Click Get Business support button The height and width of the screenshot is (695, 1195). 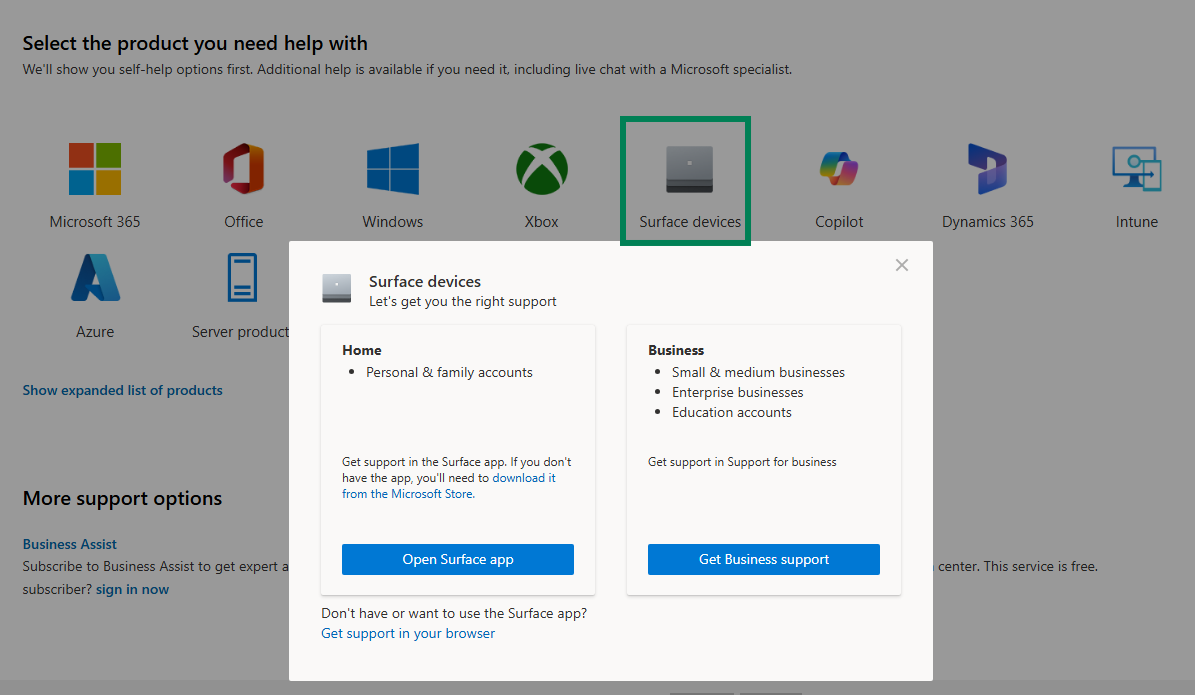tap(764, 559)
